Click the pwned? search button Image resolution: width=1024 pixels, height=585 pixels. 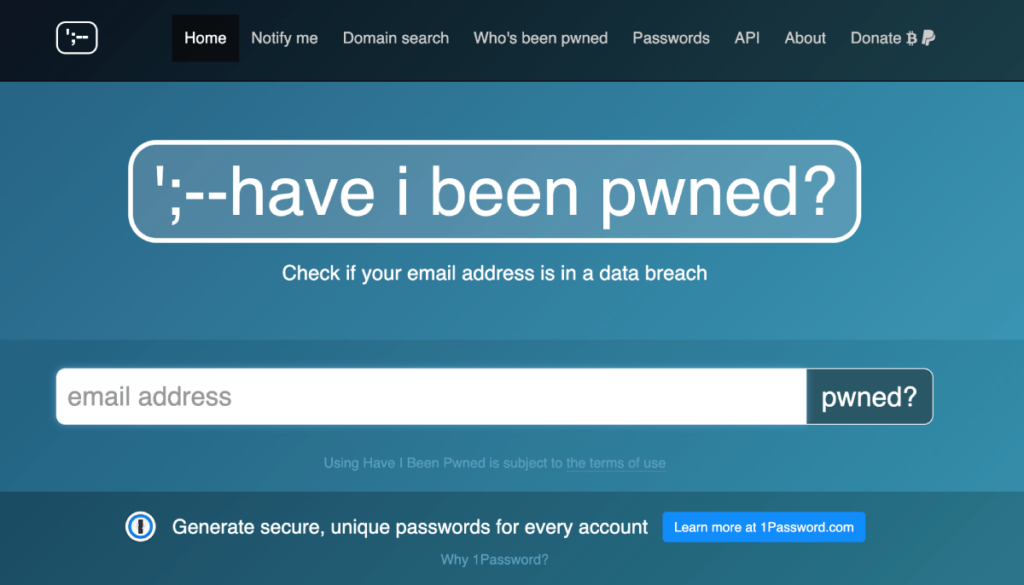(868, 396)
